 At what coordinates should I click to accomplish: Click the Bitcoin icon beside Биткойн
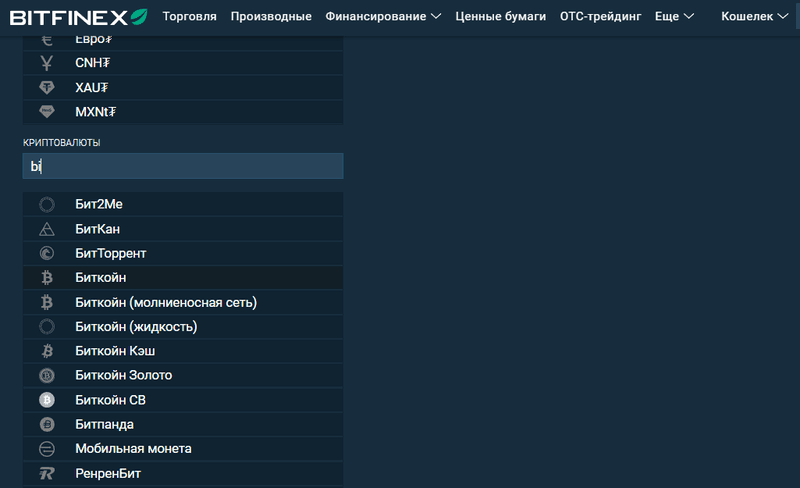click(46, 278)
